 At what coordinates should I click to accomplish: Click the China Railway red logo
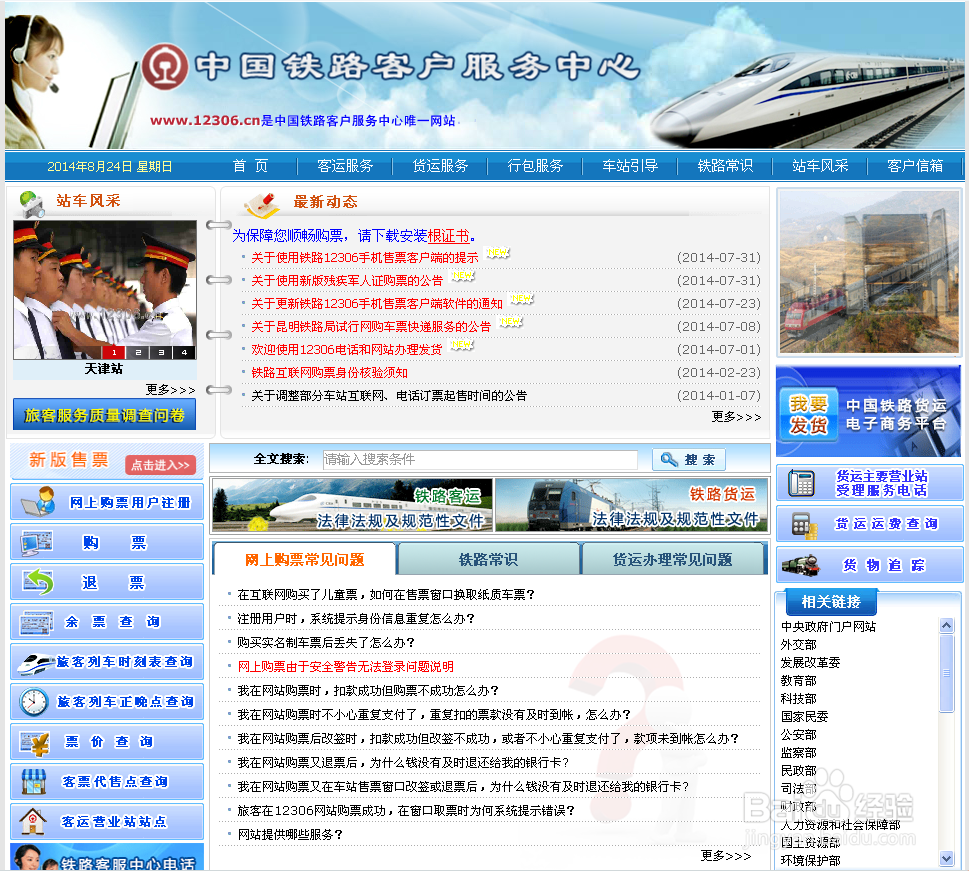pos(165,66)
